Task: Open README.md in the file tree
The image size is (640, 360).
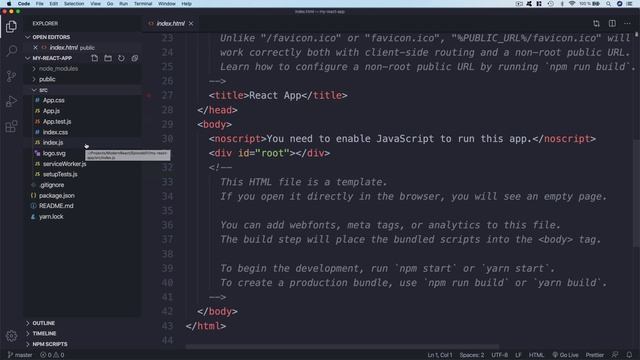Action: 56,206
